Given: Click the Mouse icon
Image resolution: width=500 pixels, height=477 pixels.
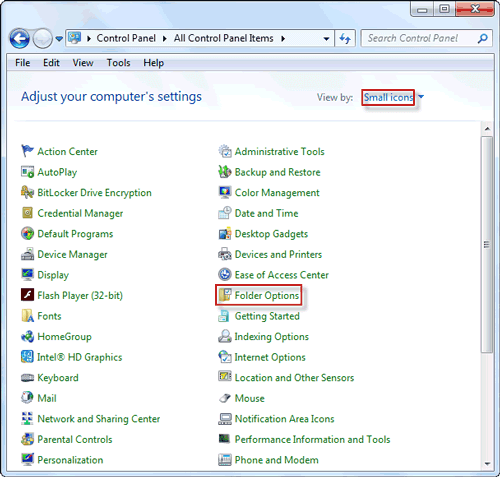Looking at the screenshot, I should (x=225, y=398).
